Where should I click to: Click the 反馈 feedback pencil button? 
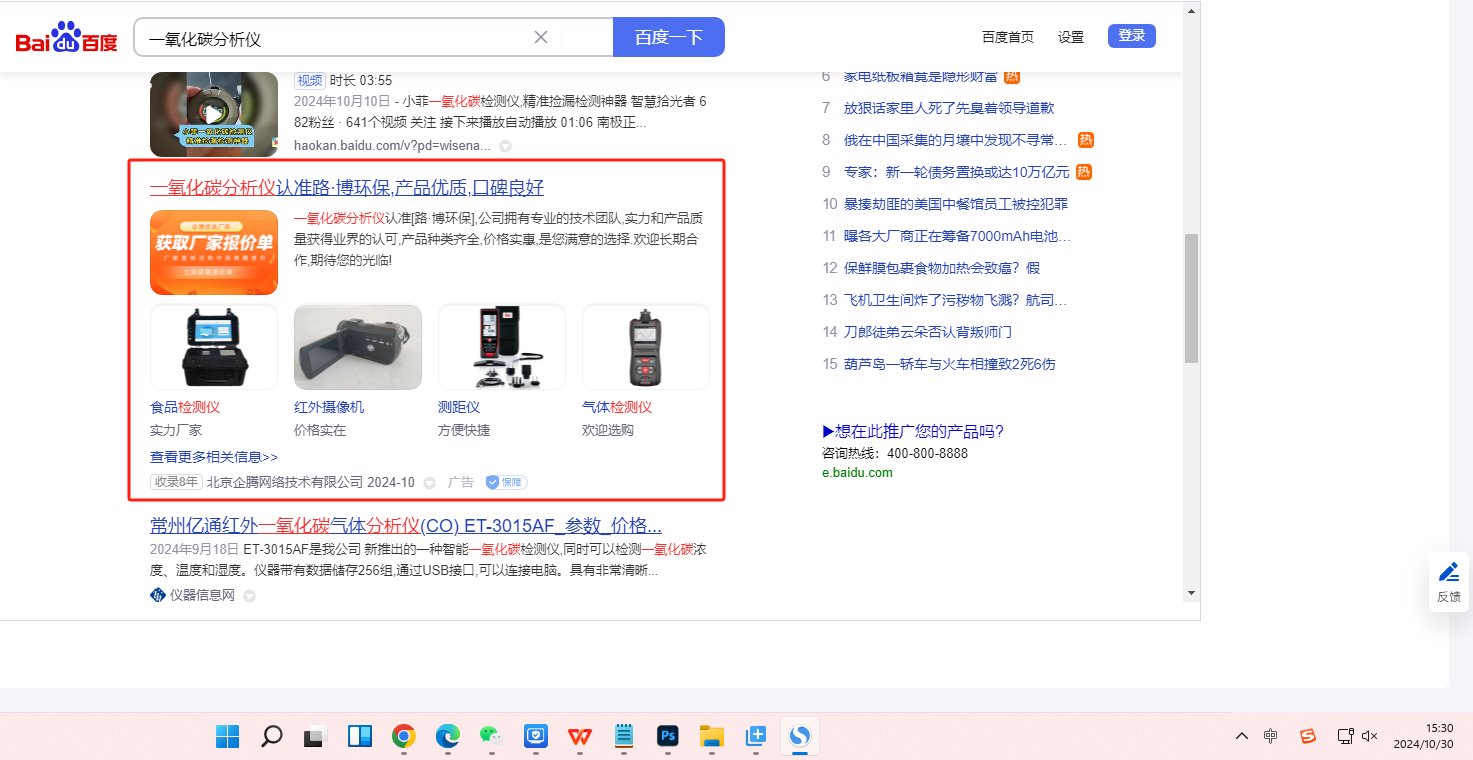[x=1449, y=582]
